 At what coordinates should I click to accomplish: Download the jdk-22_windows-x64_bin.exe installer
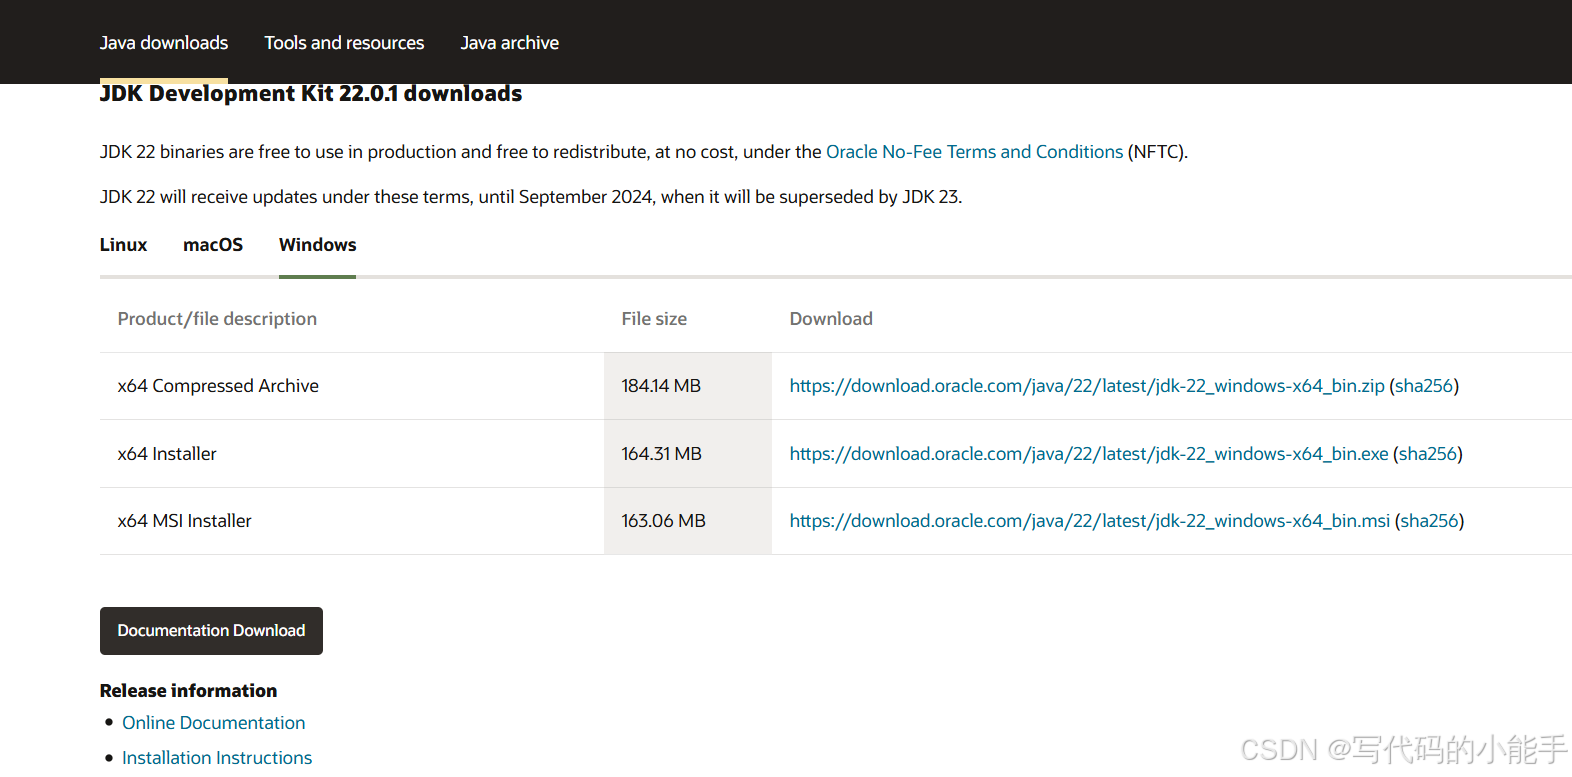1089,454
